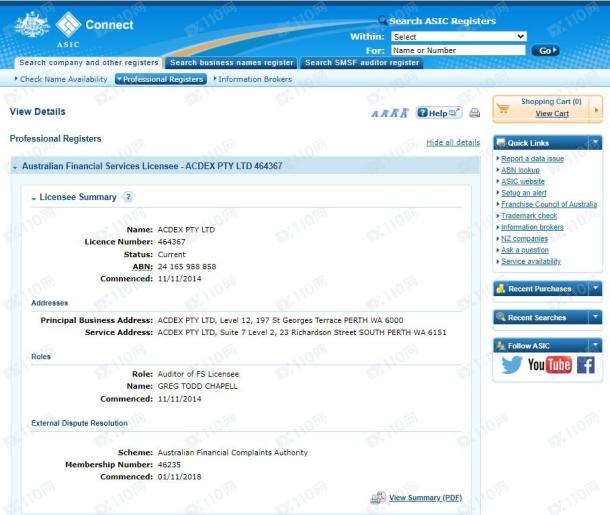Viewport: 610px width, 515px height.
Task: Click Setup an alert link
Action: point(524,193)
